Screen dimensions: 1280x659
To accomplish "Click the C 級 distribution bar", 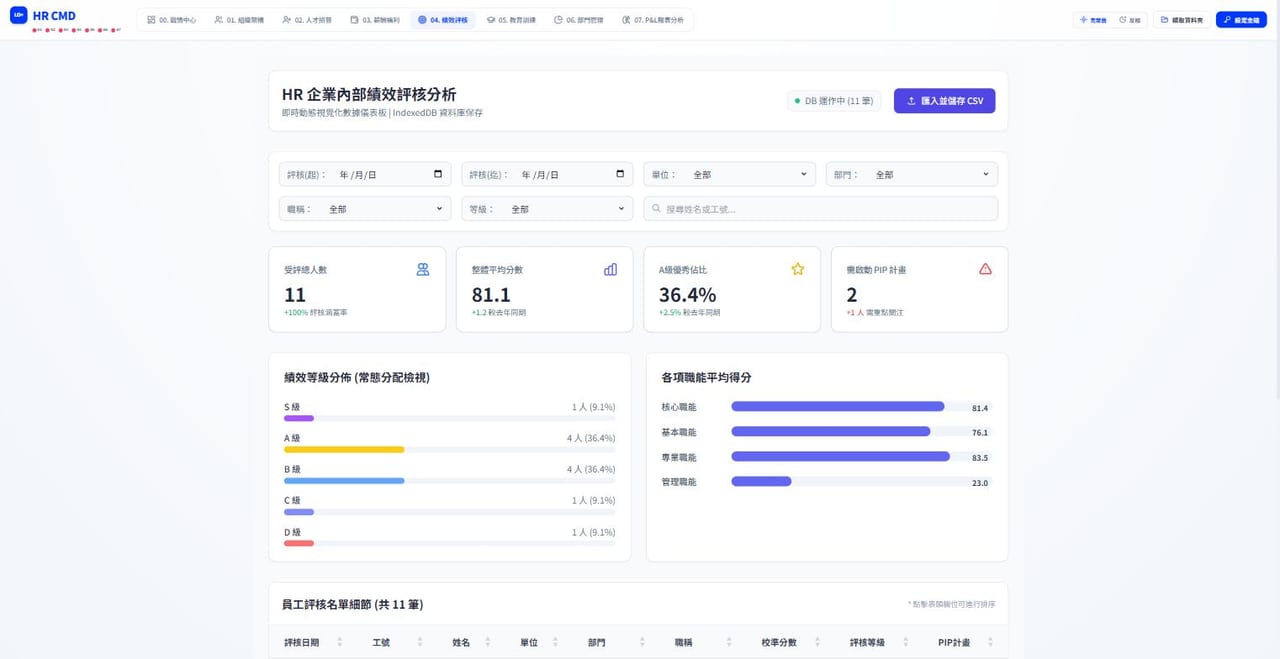I will coord(299,511).
